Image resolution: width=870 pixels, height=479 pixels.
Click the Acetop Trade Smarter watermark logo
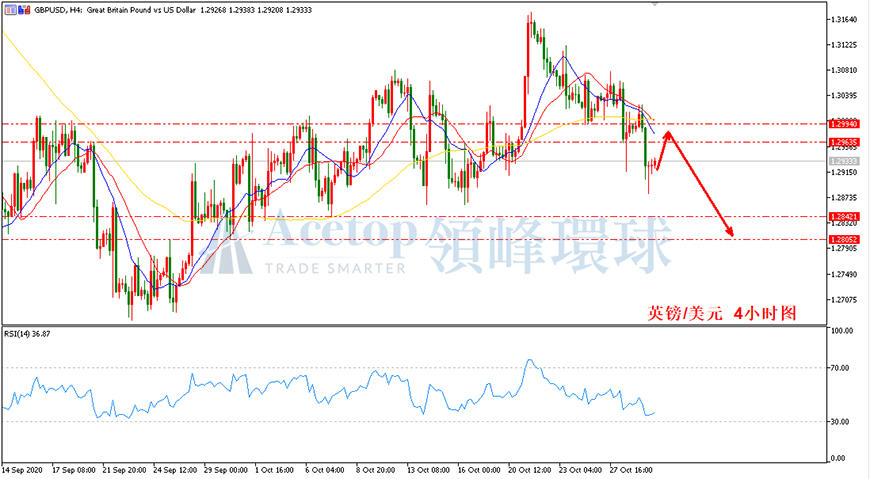point(436,244)
